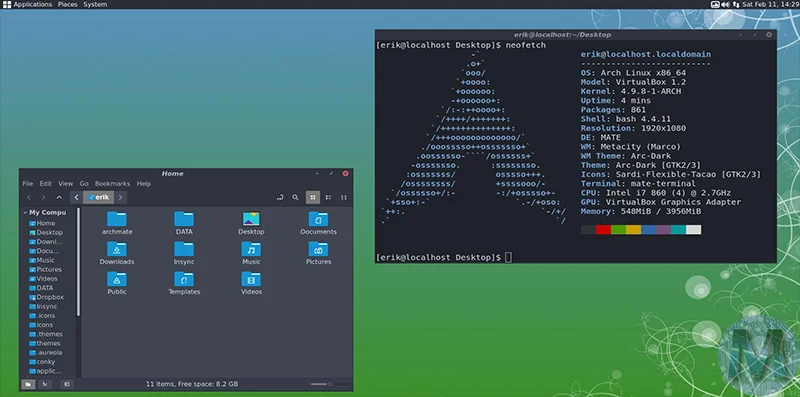
Task: Open the Help menu
Action: tap(144, 184)
